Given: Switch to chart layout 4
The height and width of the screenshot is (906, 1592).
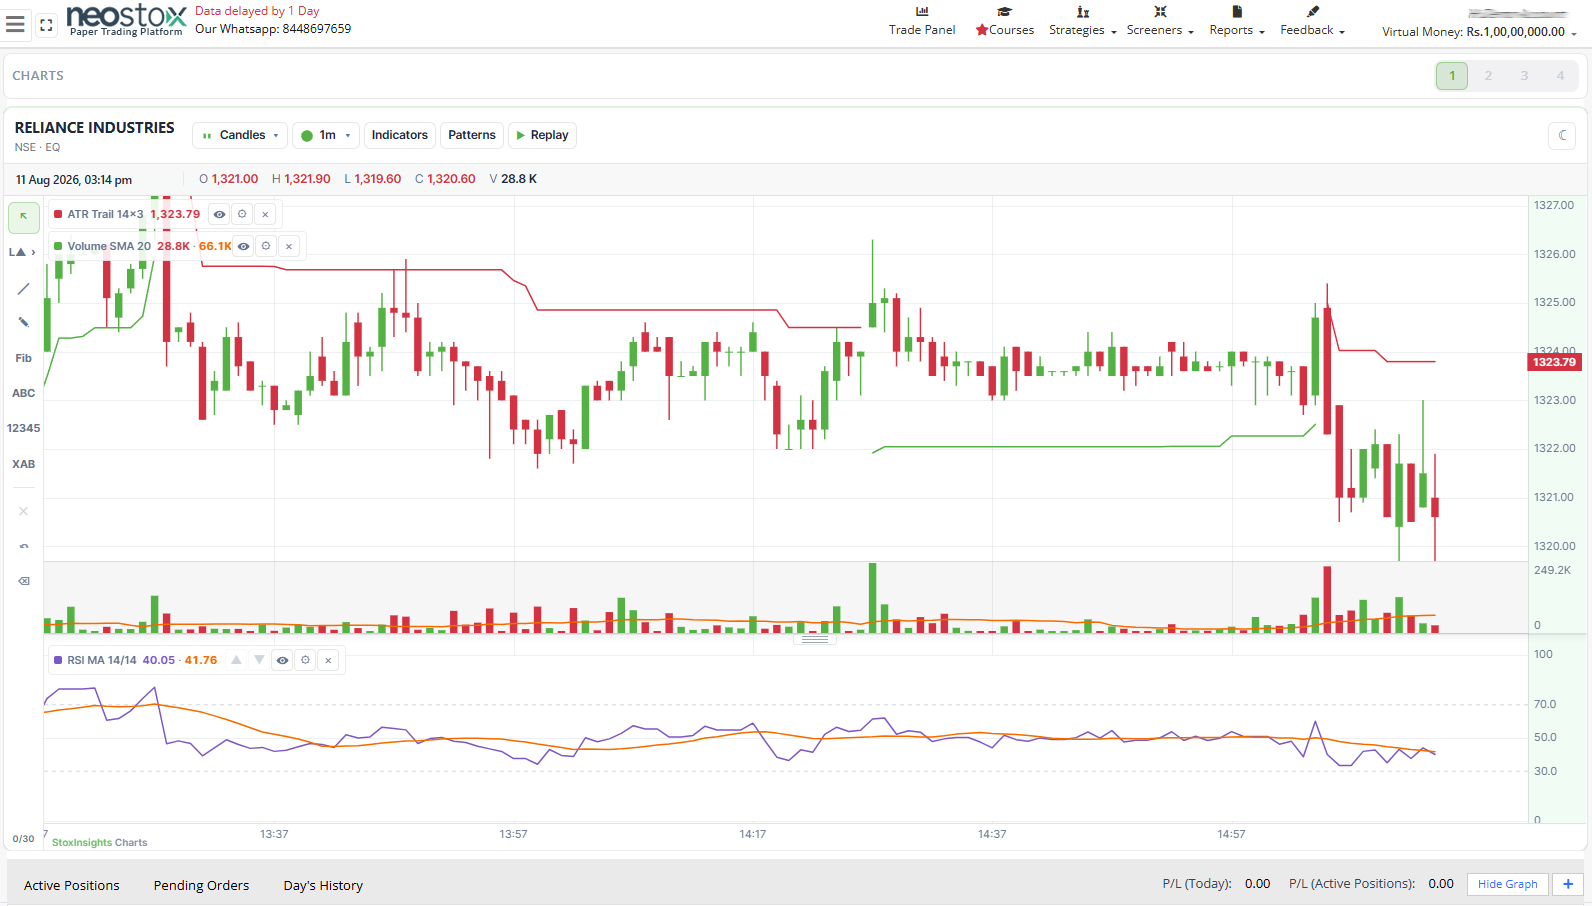Looking at the screenshot, I should (1560, 76).
